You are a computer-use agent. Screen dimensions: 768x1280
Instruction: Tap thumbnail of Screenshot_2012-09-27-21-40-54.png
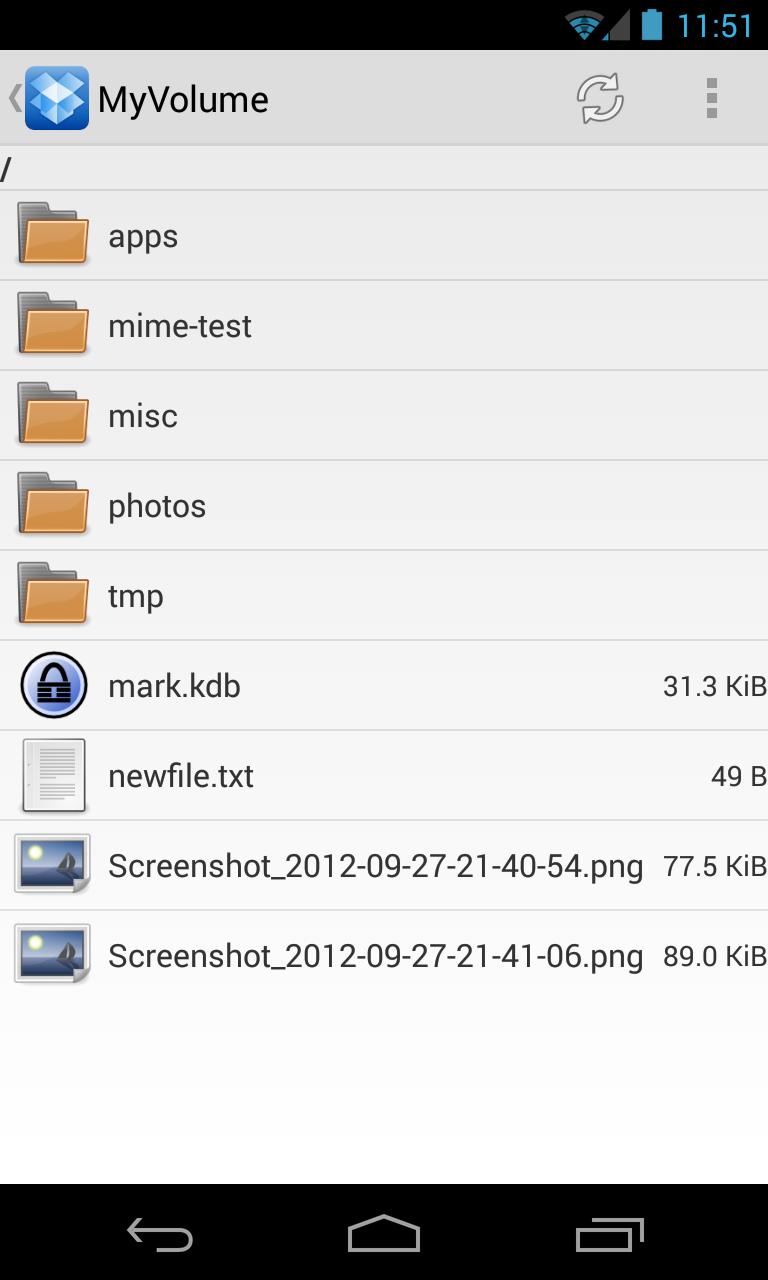(53, 865)
